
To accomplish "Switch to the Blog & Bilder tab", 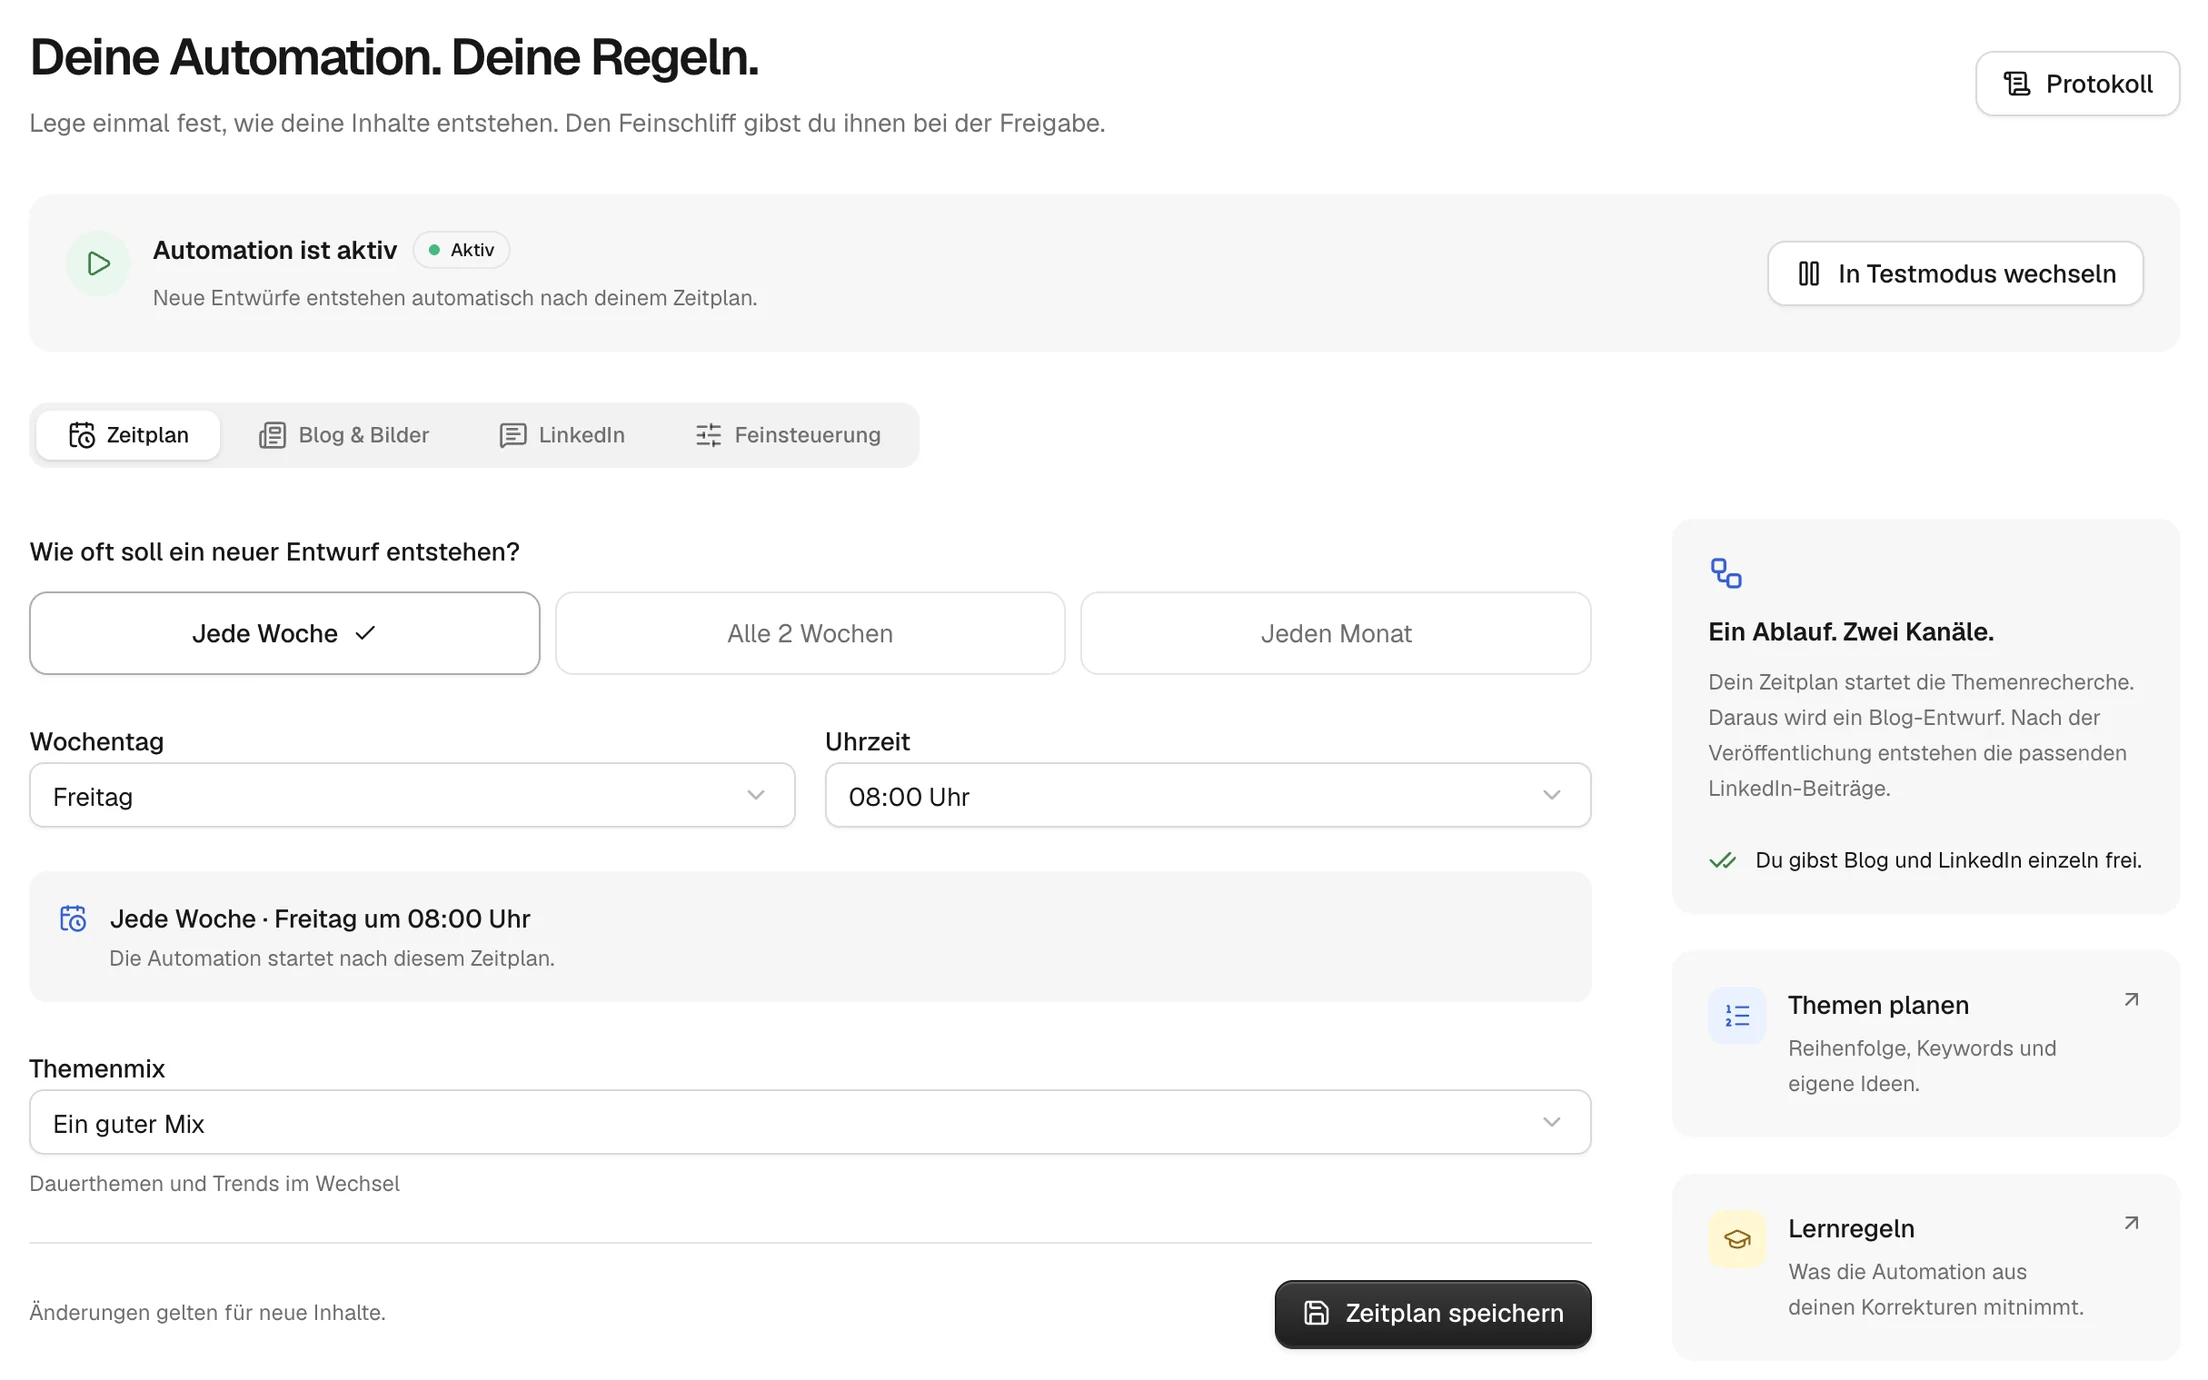I will pos(344,435).
